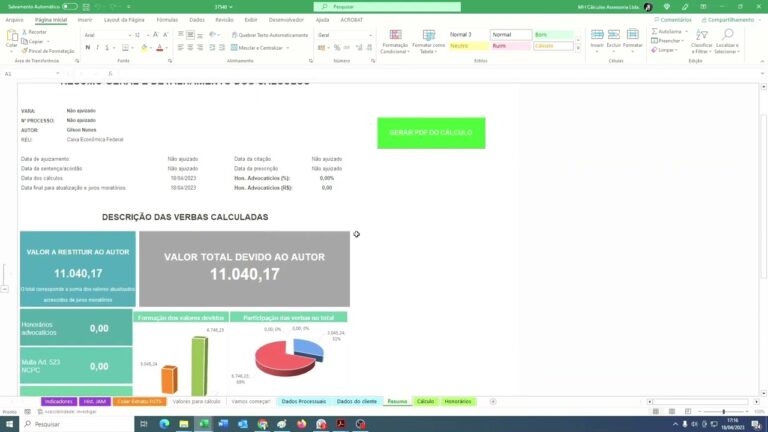Click Windows Start button

coord(9,424)
